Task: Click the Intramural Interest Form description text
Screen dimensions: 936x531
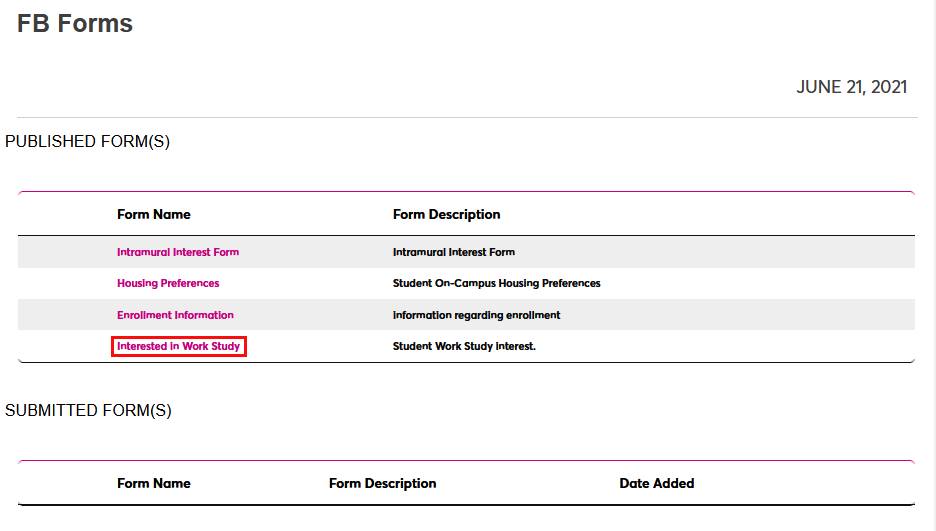Action: [454, 252]
